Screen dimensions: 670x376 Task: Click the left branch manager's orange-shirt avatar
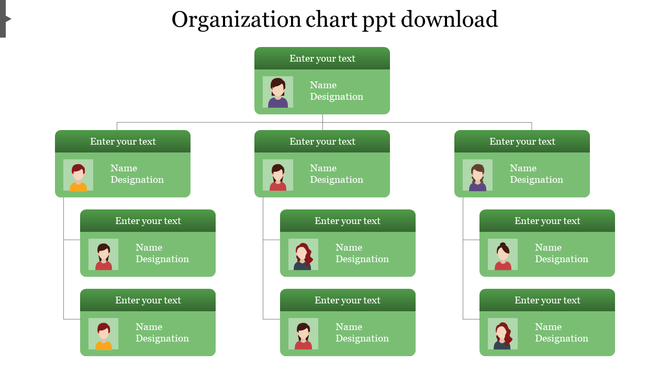pos(78,175)
